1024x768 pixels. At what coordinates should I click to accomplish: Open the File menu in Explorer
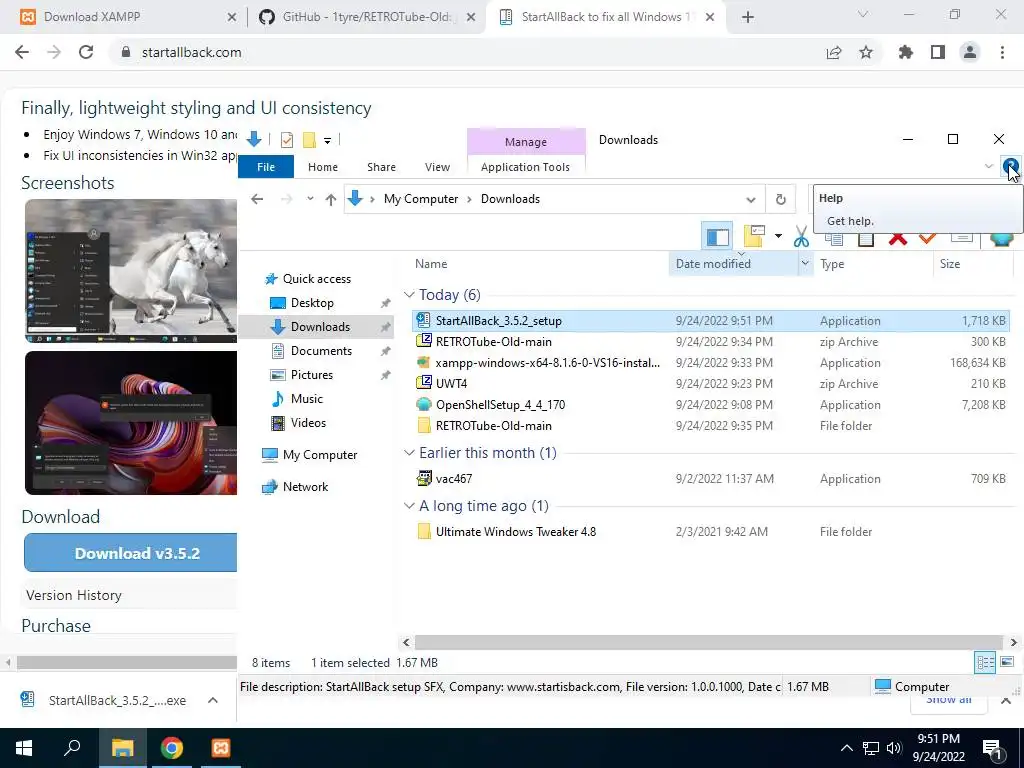(266, 167)
